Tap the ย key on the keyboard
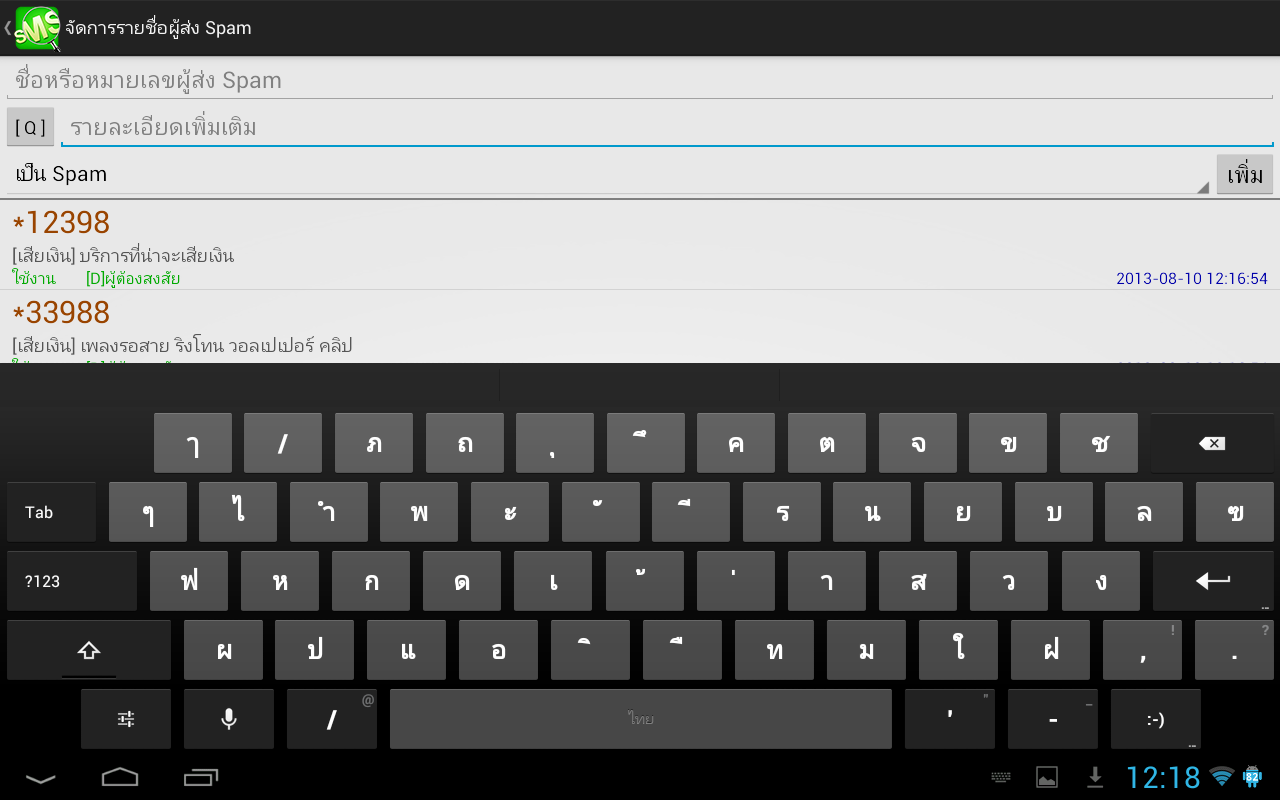The image size is (1280, 800). click(963, 512)
